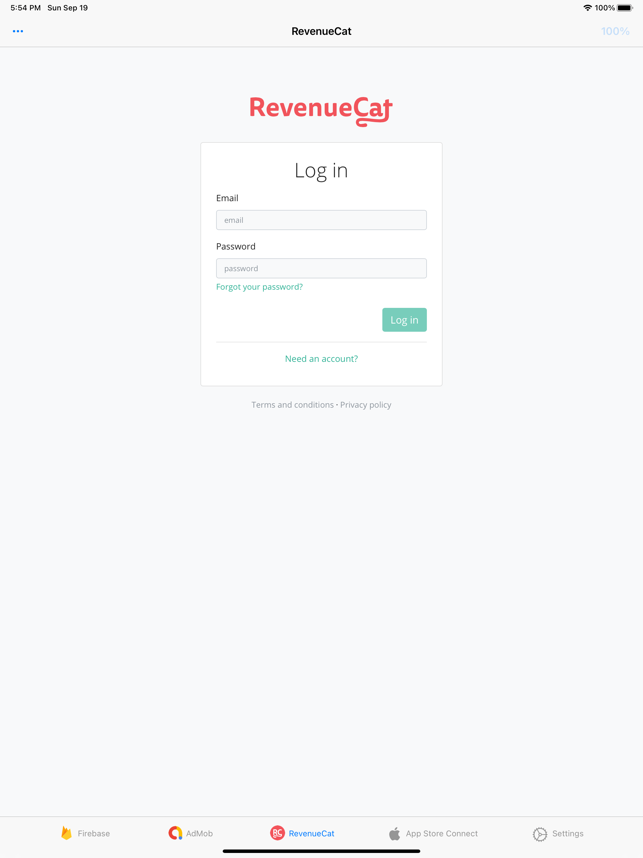Viewport: 643px width, 858px height.
Task: Tap the Firebase flame icon
Action: tap(67, 833)
